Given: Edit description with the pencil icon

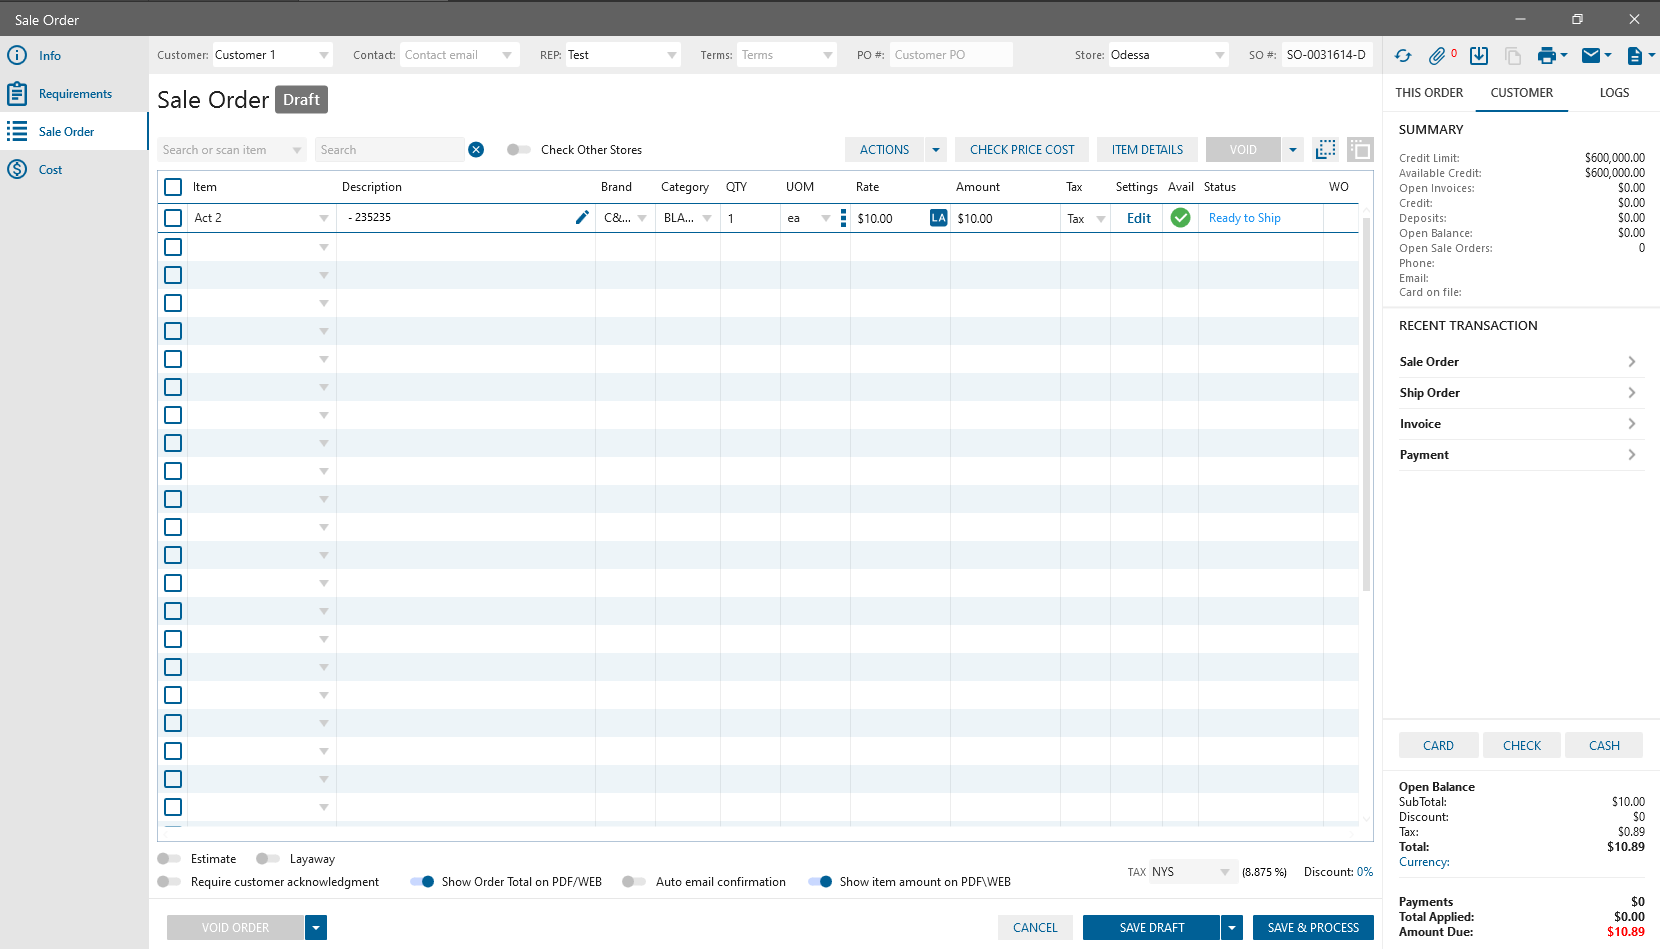Looking at the screenshot, I should coord(582,218).
